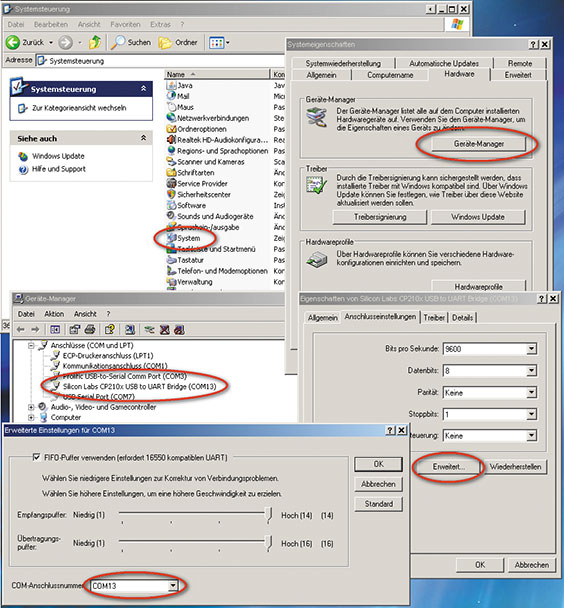Expand Audio-, Video- und Gamecontroller node
Viewport: 564px width, 608px height.
(x=31, y=407)
